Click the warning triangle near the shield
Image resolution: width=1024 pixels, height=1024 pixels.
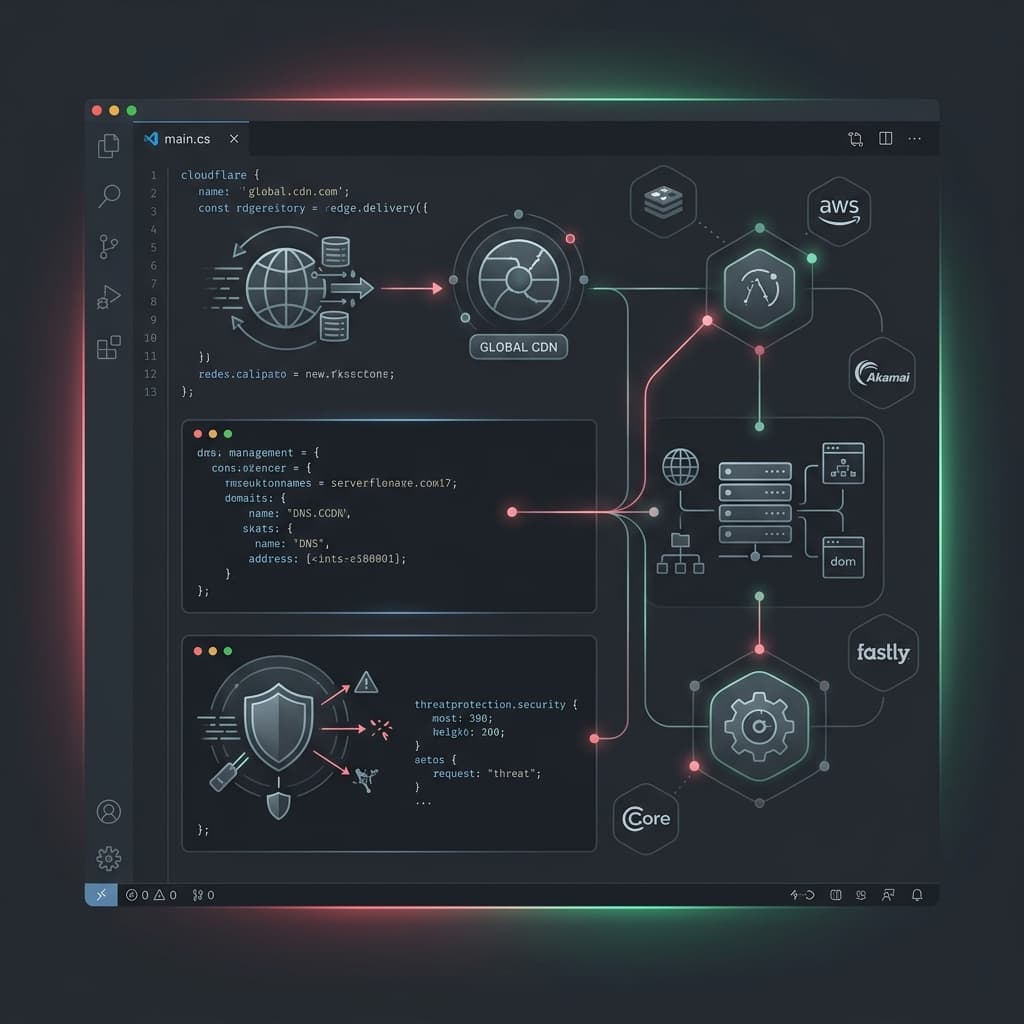click(x=366, y=682)
